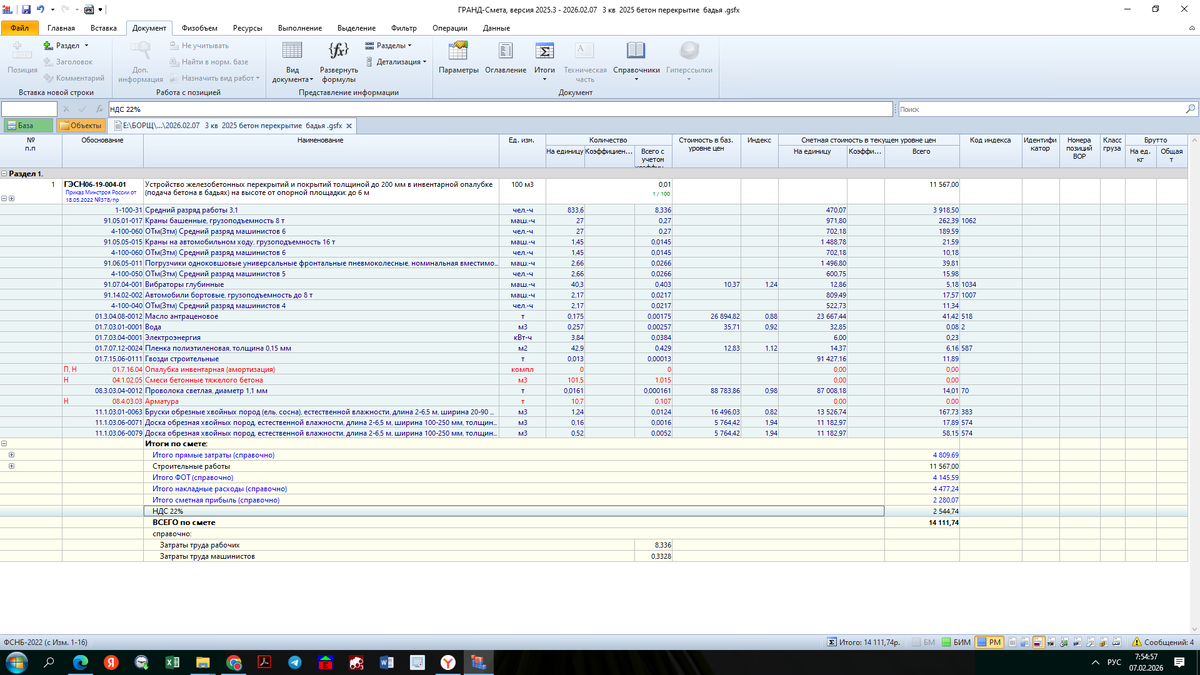Screen dimensions: 1200x675
Task: Expand the Итого прямые затраты row
Action: coord(12,455)
